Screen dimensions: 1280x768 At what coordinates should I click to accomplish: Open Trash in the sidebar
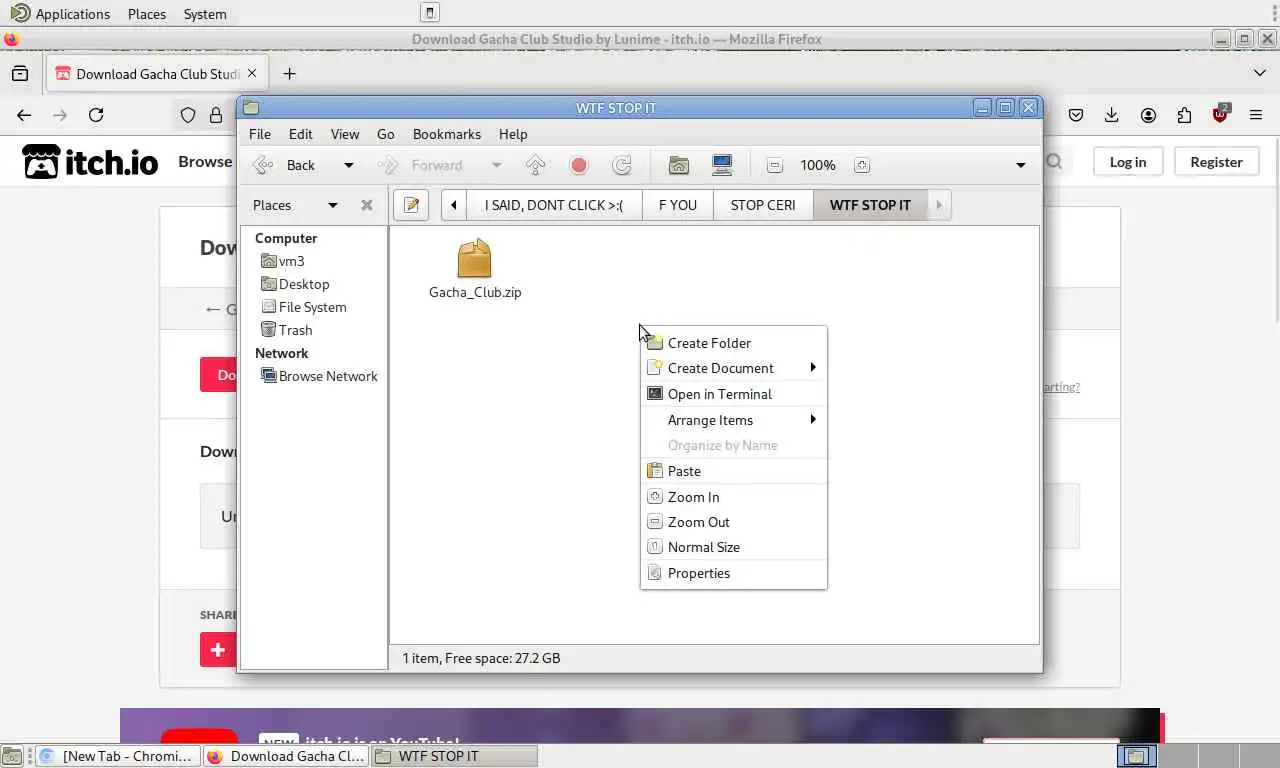tap(286, 330)
